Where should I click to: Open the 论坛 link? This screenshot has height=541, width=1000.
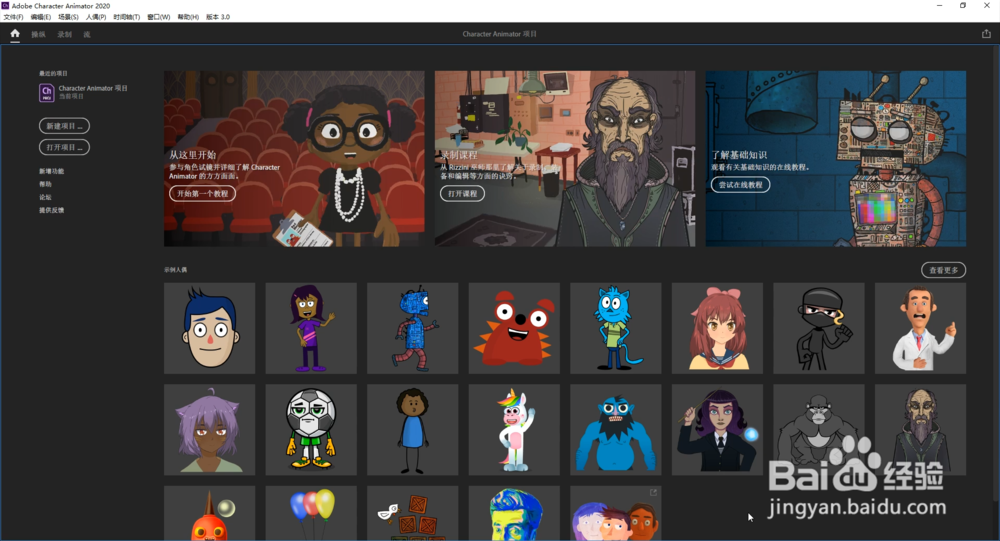45,197
